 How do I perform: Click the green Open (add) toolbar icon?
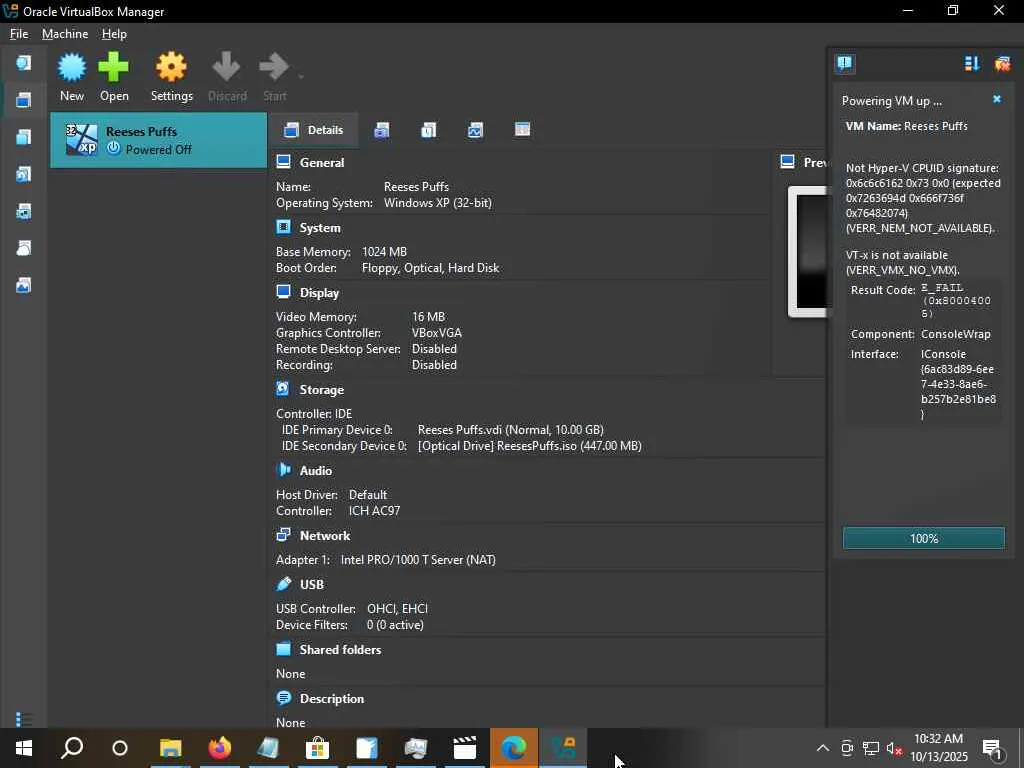click(x=114, y=67)
